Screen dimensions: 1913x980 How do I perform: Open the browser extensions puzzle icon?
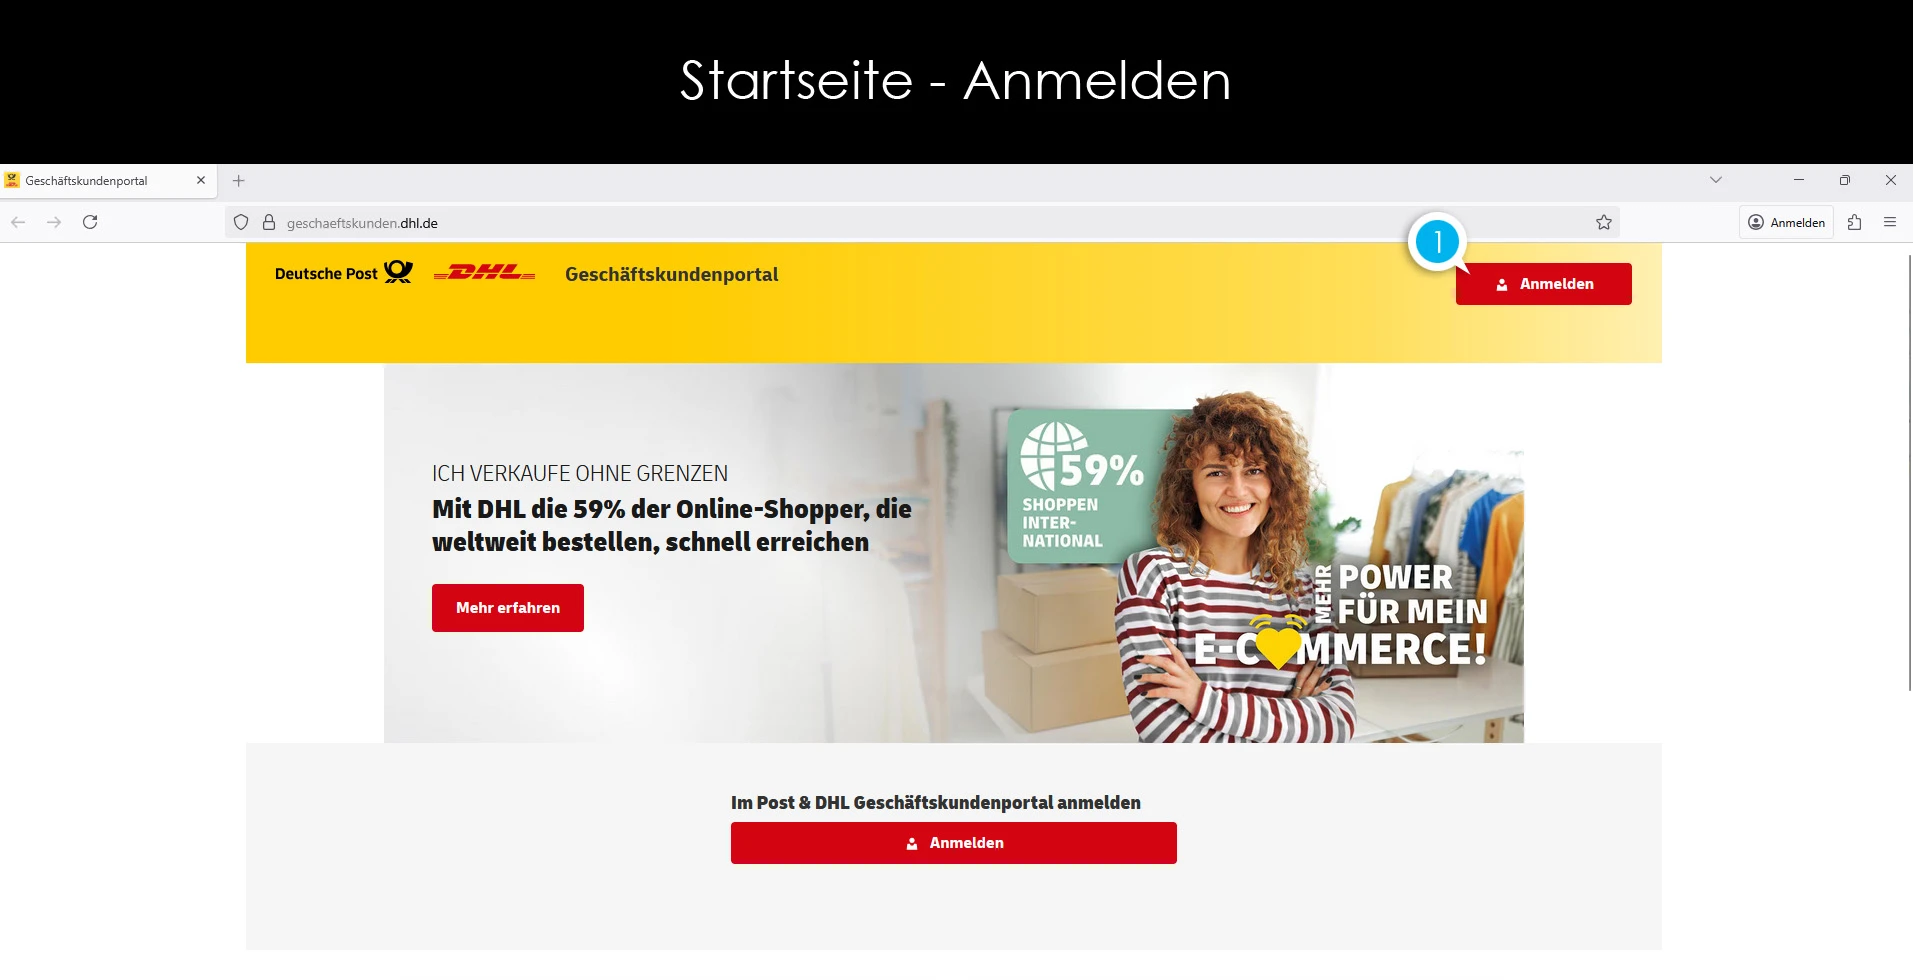coord(1855,222)
